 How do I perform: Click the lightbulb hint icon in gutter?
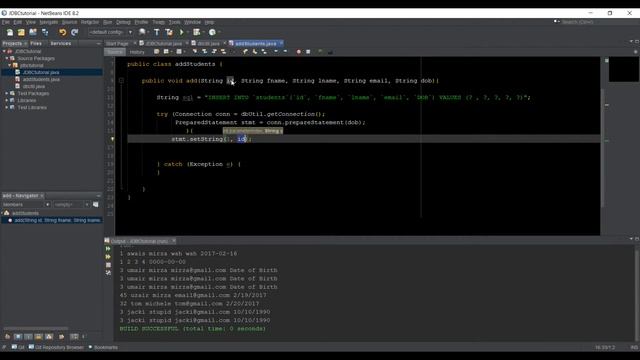click(112, 139)
